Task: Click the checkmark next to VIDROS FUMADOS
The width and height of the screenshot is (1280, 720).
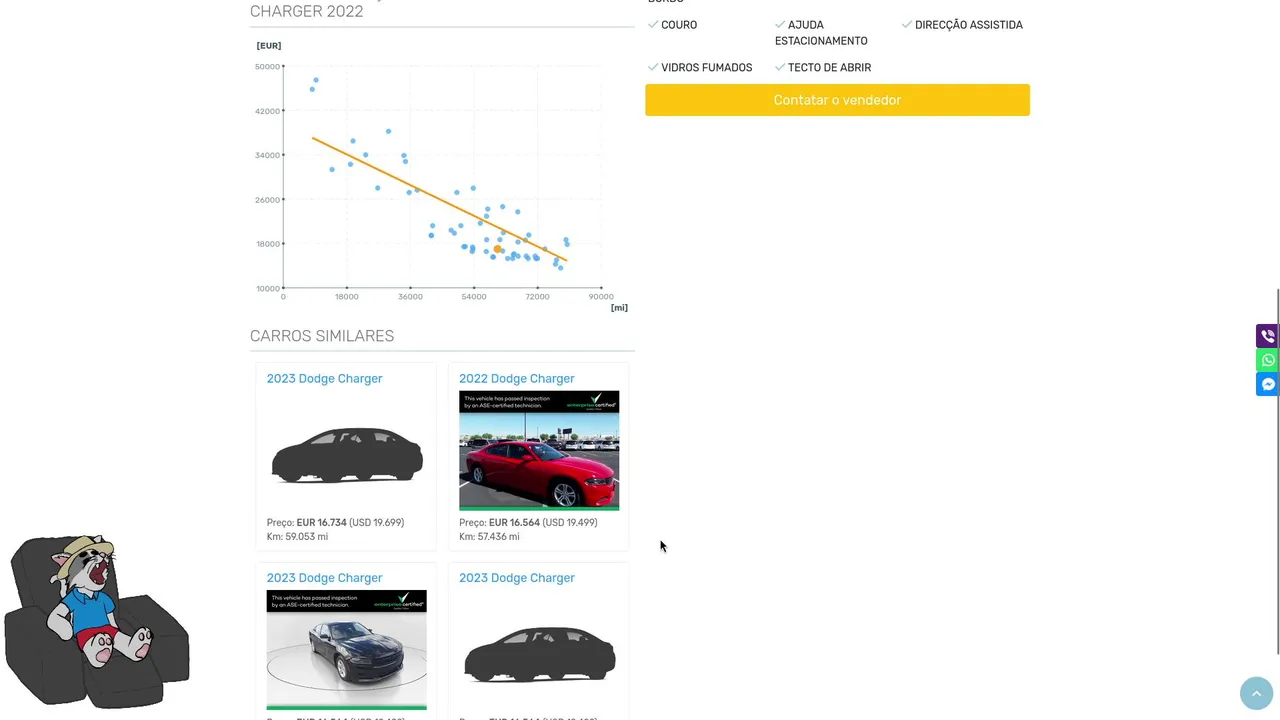Action: [x=653, y=67]
